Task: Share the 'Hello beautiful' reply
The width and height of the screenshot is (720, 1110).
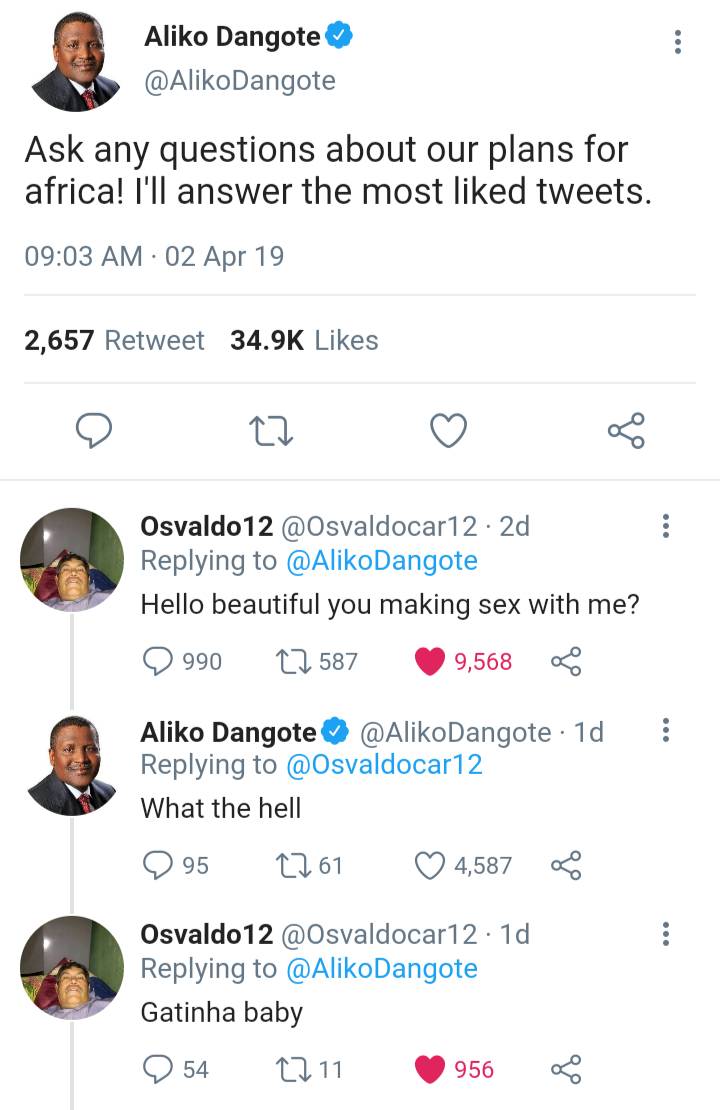Action: coord(566,661)
